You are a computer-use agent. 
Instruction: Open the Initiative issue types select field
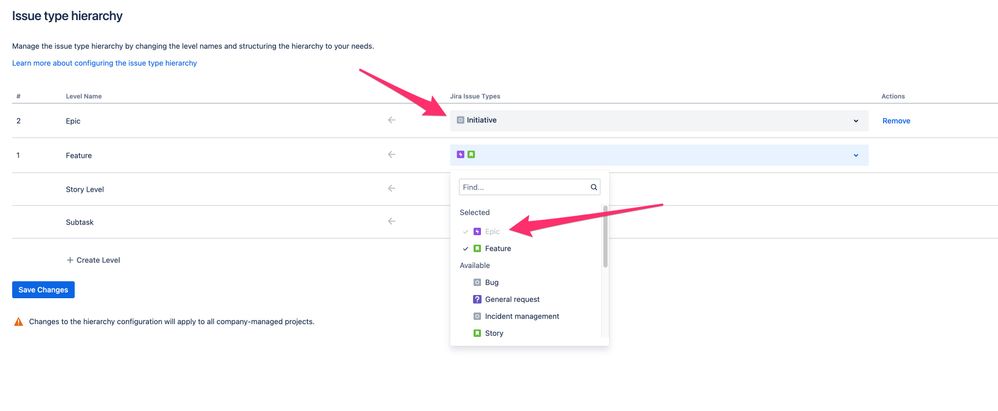pos(659,120)
